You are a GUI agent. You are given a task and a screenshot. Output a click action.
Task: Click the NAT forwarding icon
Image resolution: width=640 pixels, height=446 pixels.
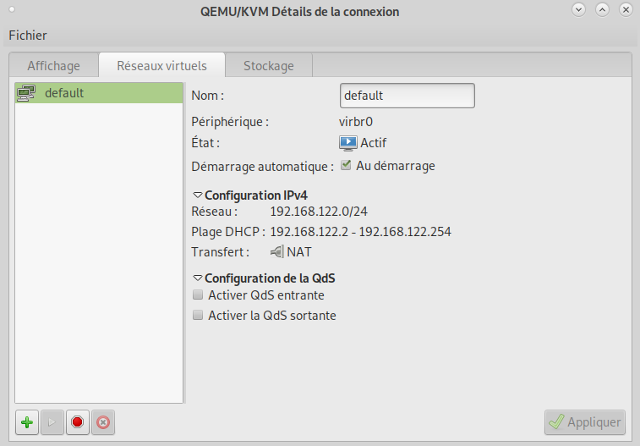(277, 252)
